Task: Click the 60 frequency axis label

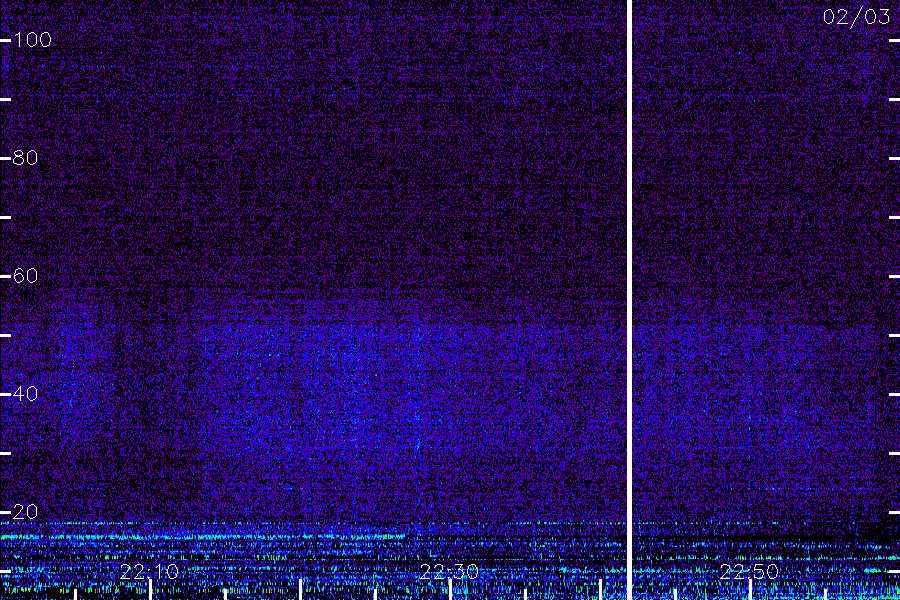Action: tap(26, 276)
